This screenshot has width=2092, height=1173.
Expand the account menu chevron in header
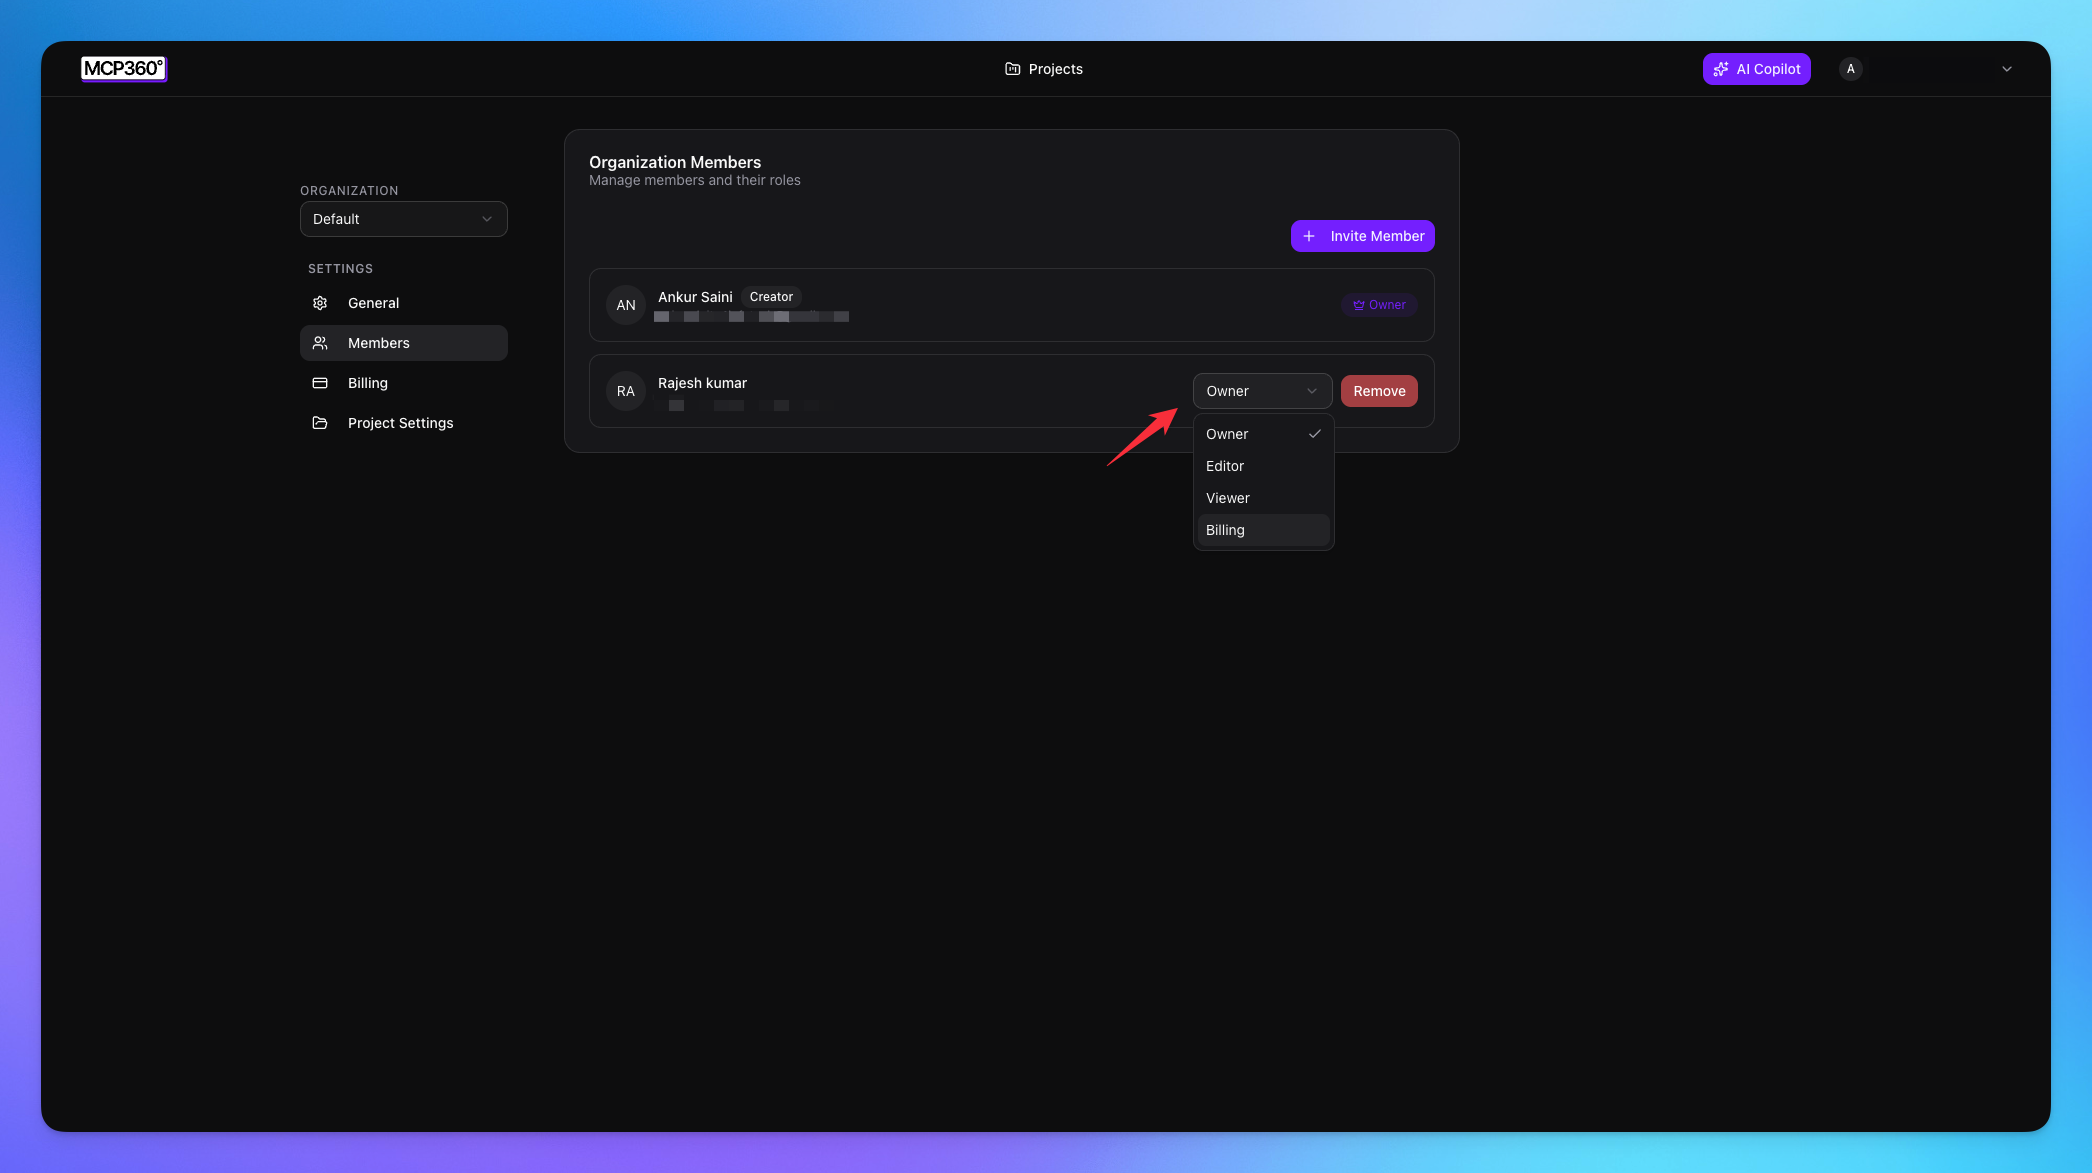[x=2006, y=69]
